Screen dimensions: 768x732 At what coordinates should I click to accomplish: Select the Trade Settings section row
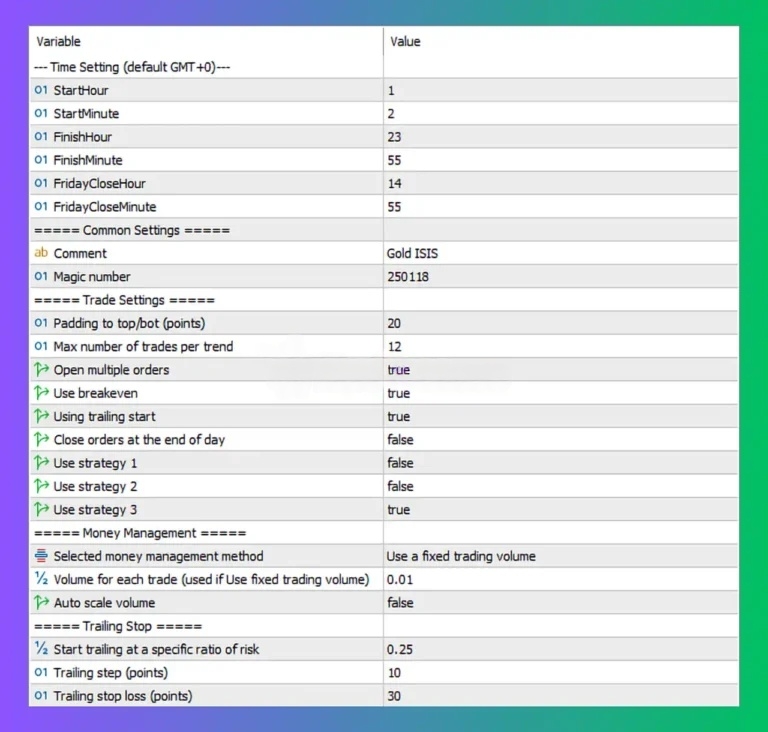(x=125, y=300)
